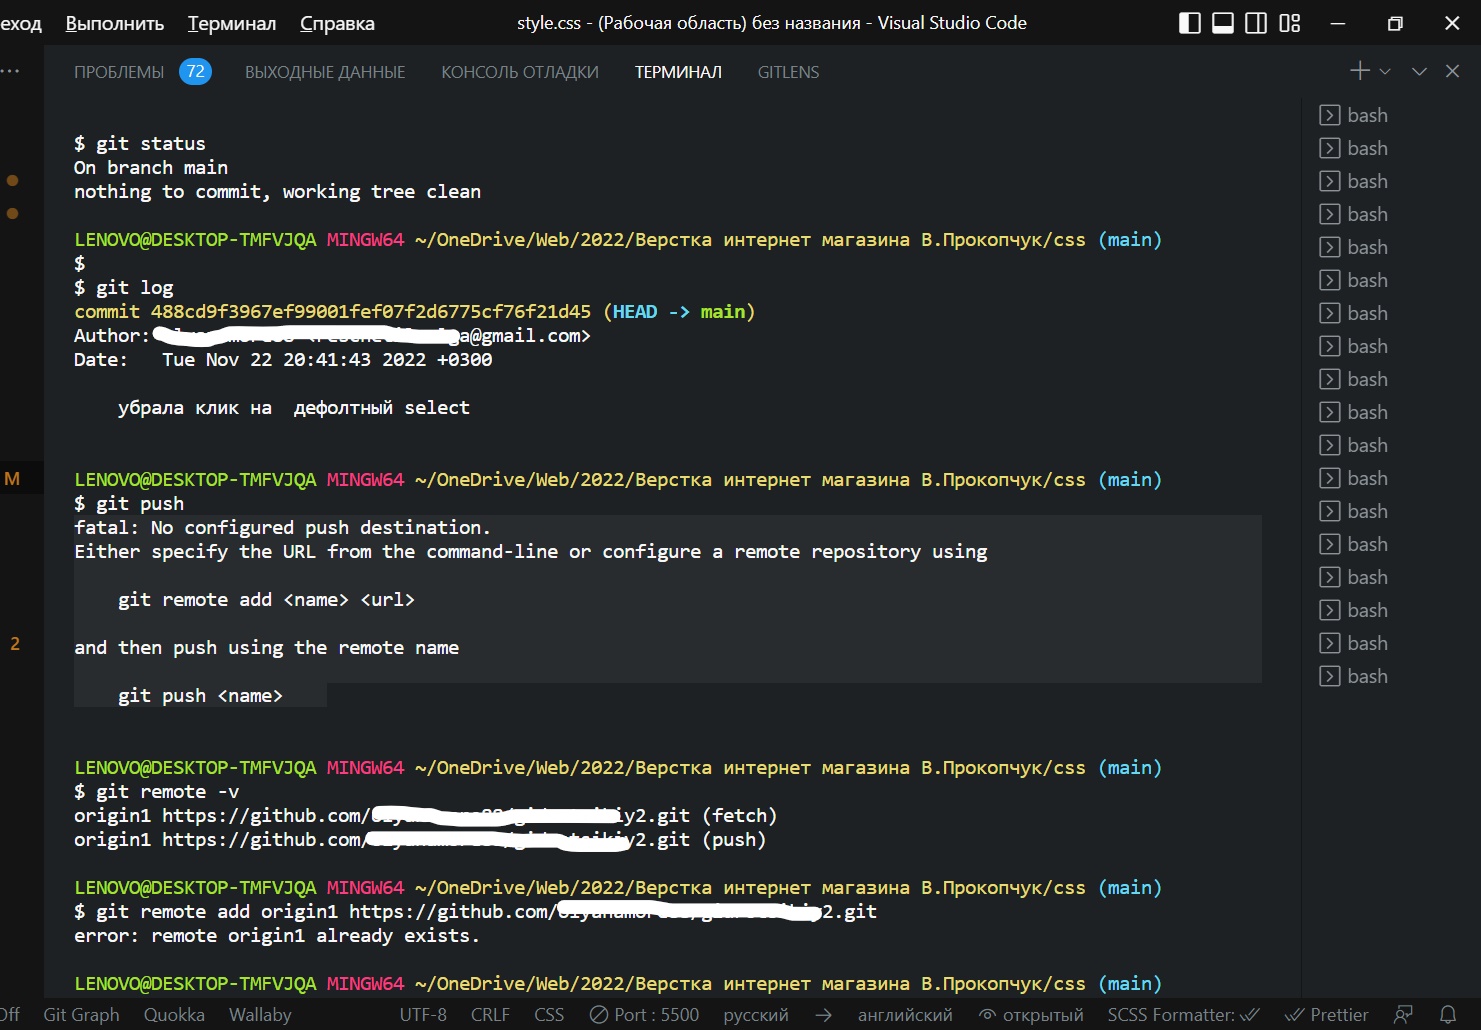
Task: Click the 'fatal: No configured push destination.' line
Action: coord(282,528)
